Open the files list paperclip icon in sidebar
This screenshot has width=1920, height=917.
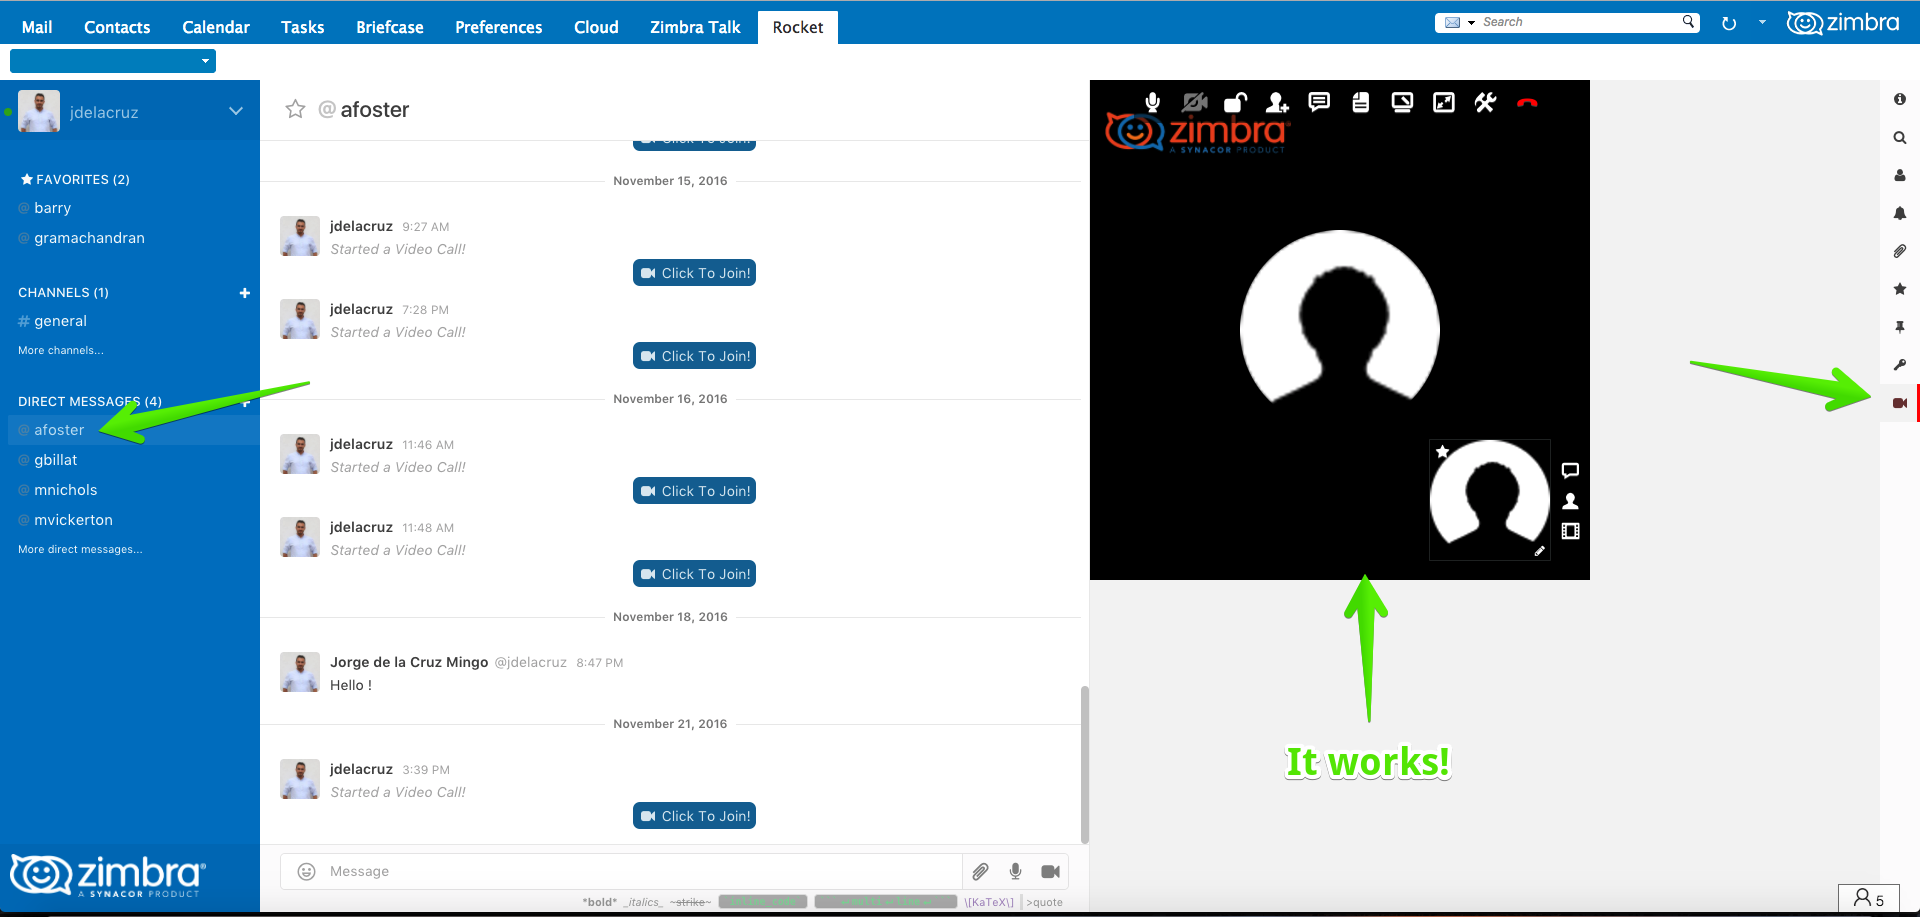coord(1899,251)
